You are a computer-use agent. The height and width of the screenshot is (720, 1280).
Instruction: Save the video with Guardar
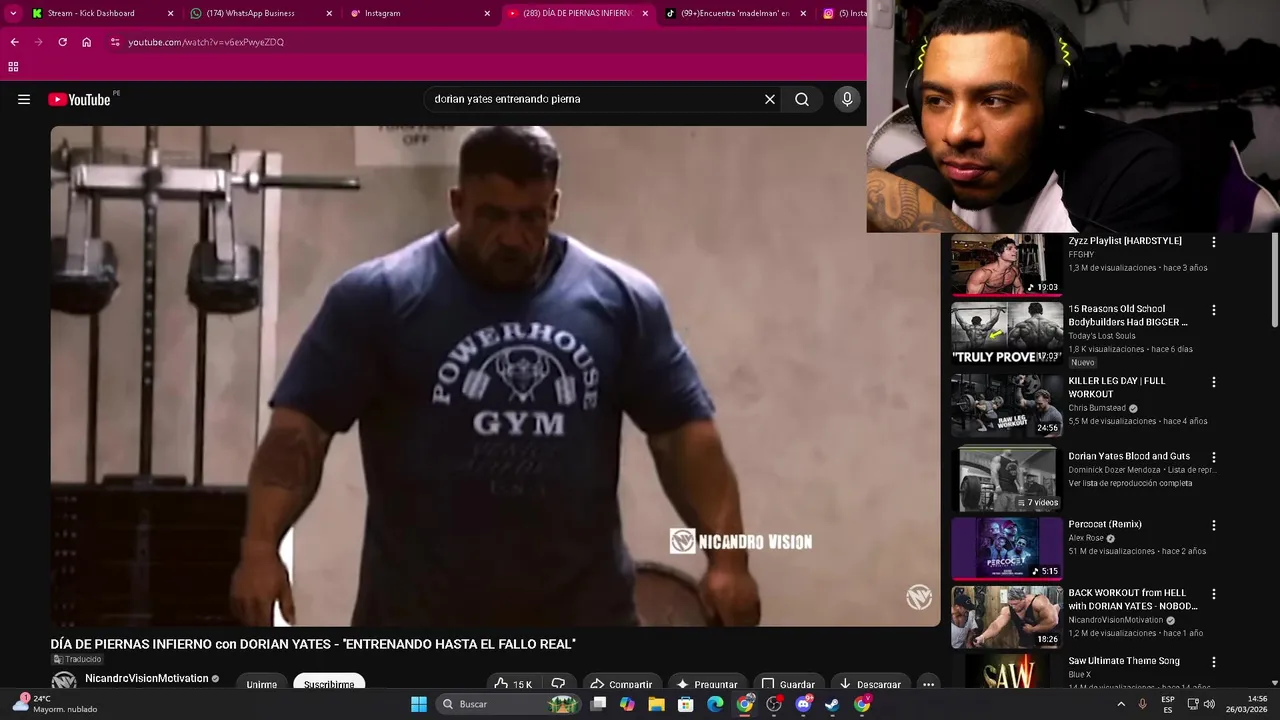click(x=788, y=684)
